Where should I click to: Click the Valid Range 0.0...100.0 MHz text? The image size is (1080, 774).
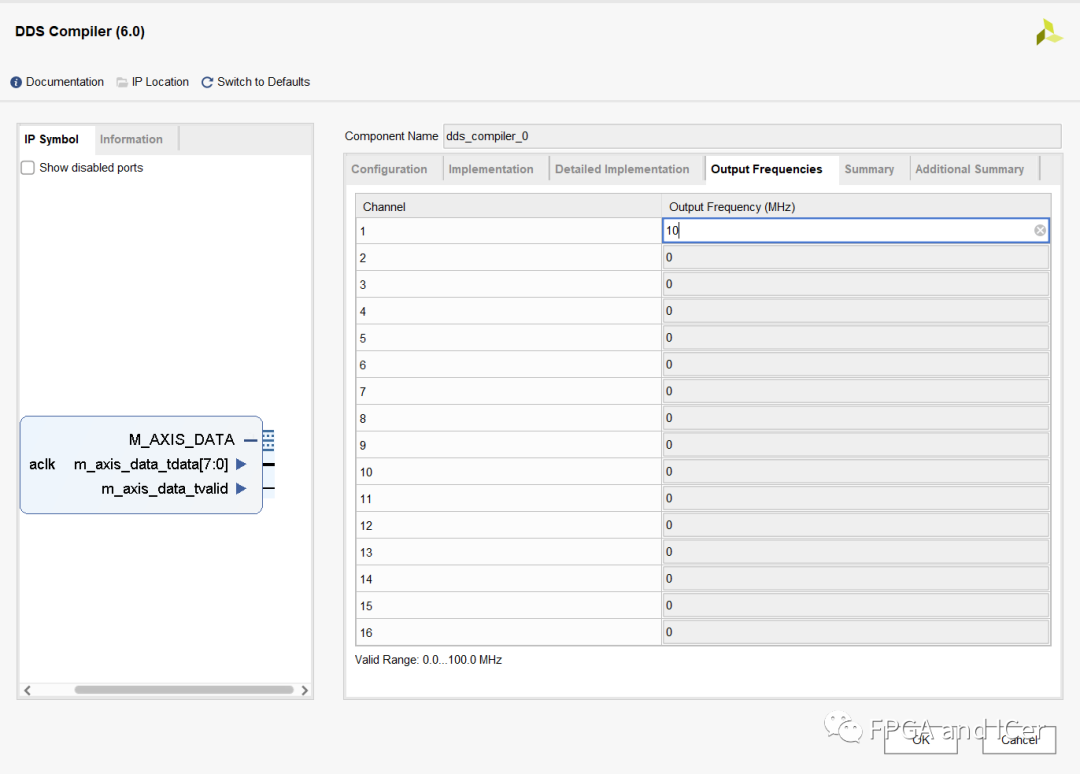click(x=428, y=660)
